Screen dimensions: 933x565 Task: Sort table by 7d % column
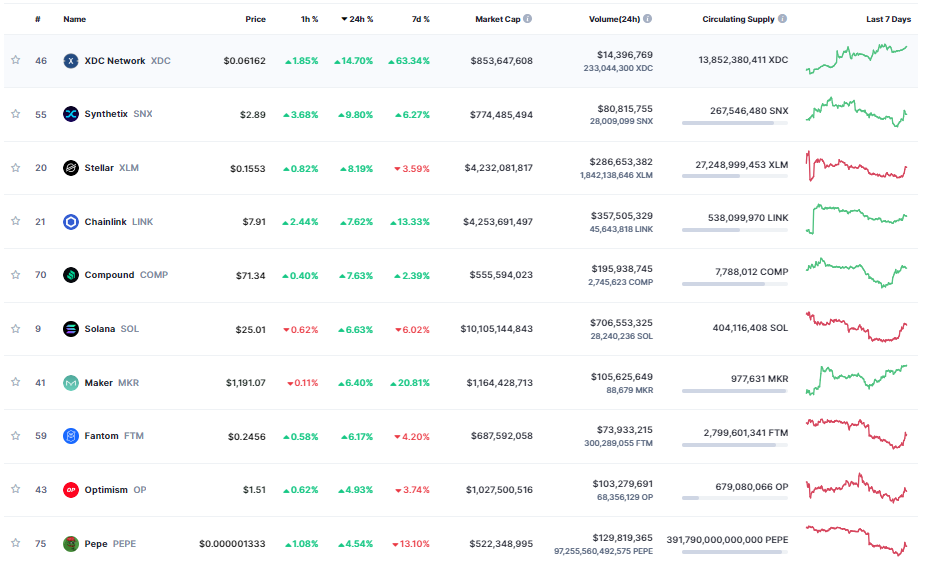[421, 19]
